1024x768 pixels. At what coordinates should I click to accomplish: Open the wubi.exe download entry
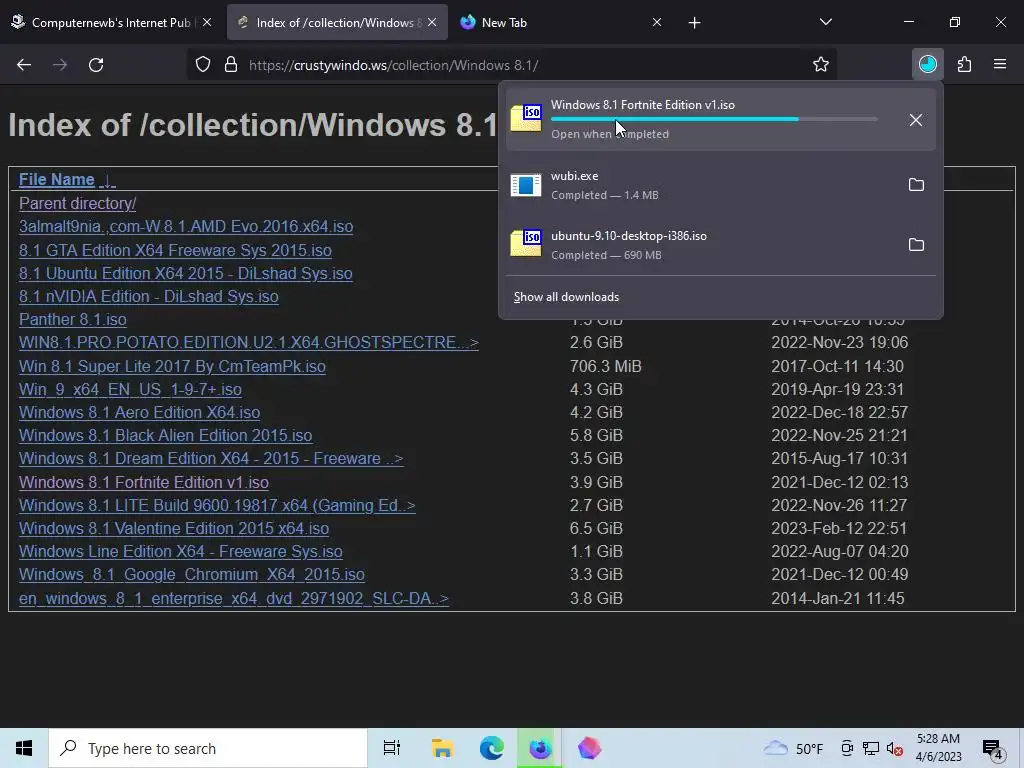pyautogui.click(x=702, y=185)
